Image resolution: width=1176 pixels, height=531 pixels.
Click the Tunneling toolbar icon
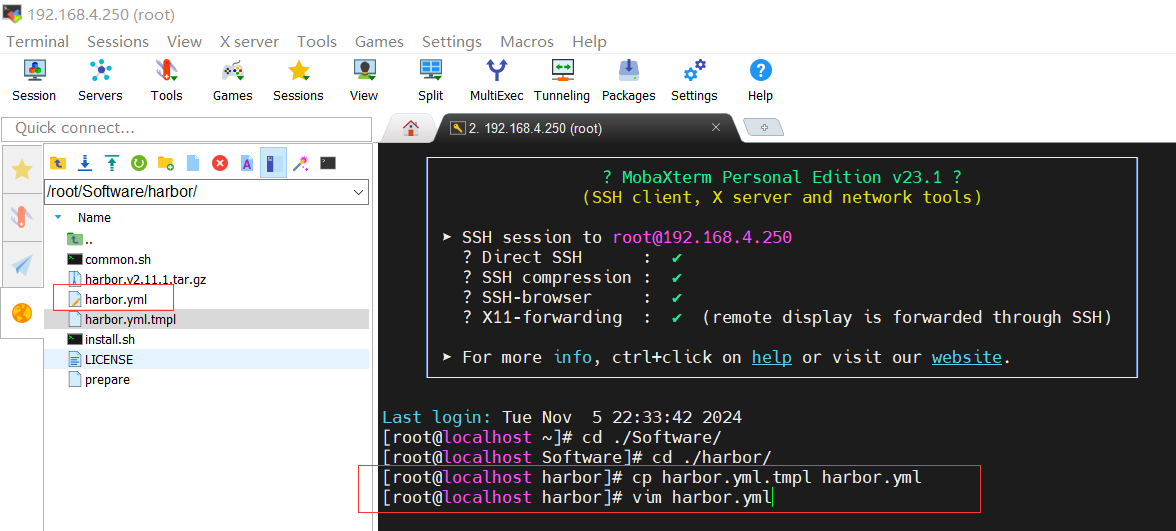562,80
